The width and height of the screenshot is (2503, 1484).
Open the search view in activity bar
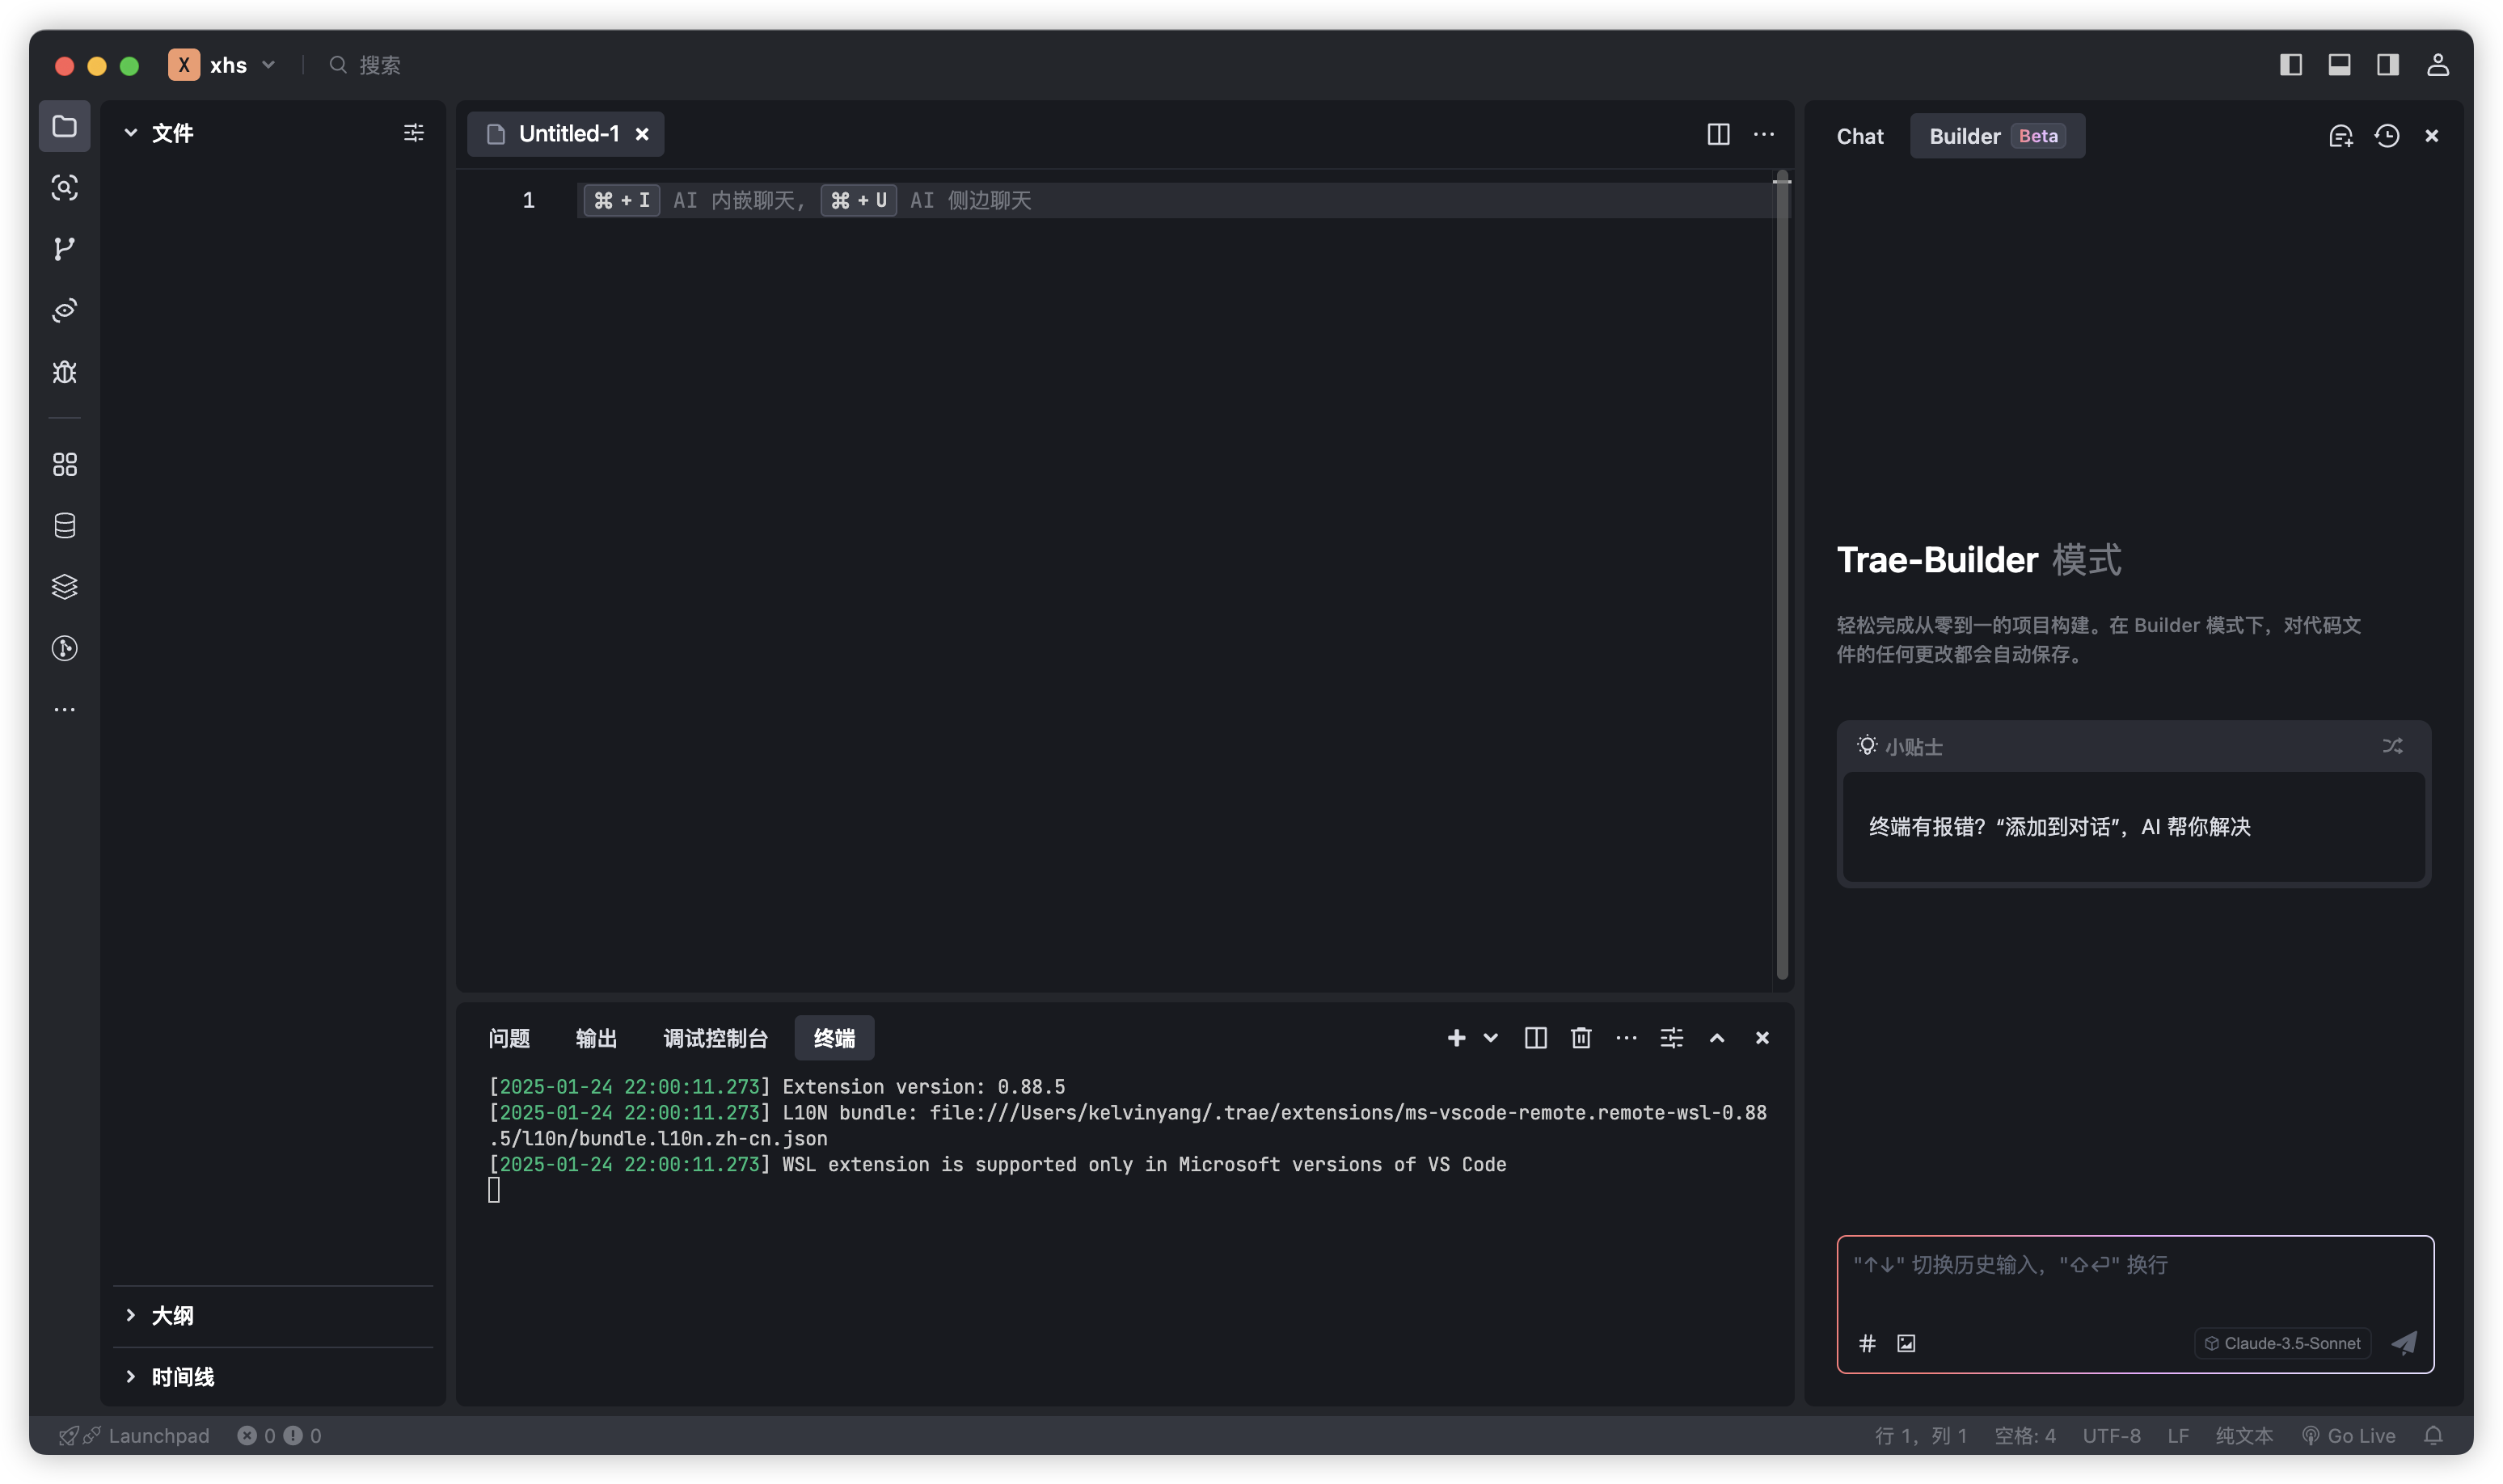(64, 187)
